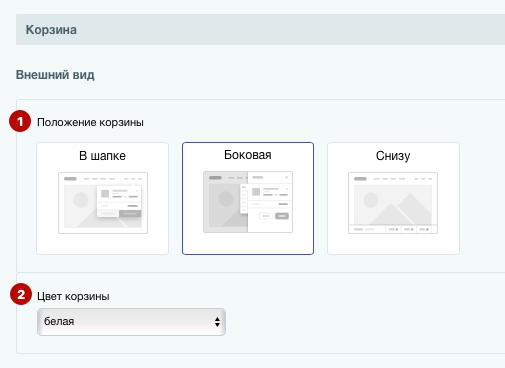Open the "Цвет корзины" color dropdown
The width and height of the screenshot is (505, 368).
click(131, 322)
